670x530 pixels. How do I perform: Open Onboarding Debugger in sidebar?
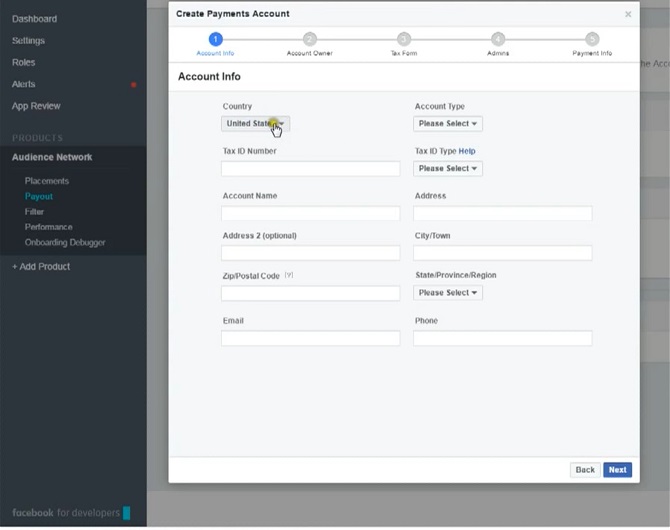point(65,242)
